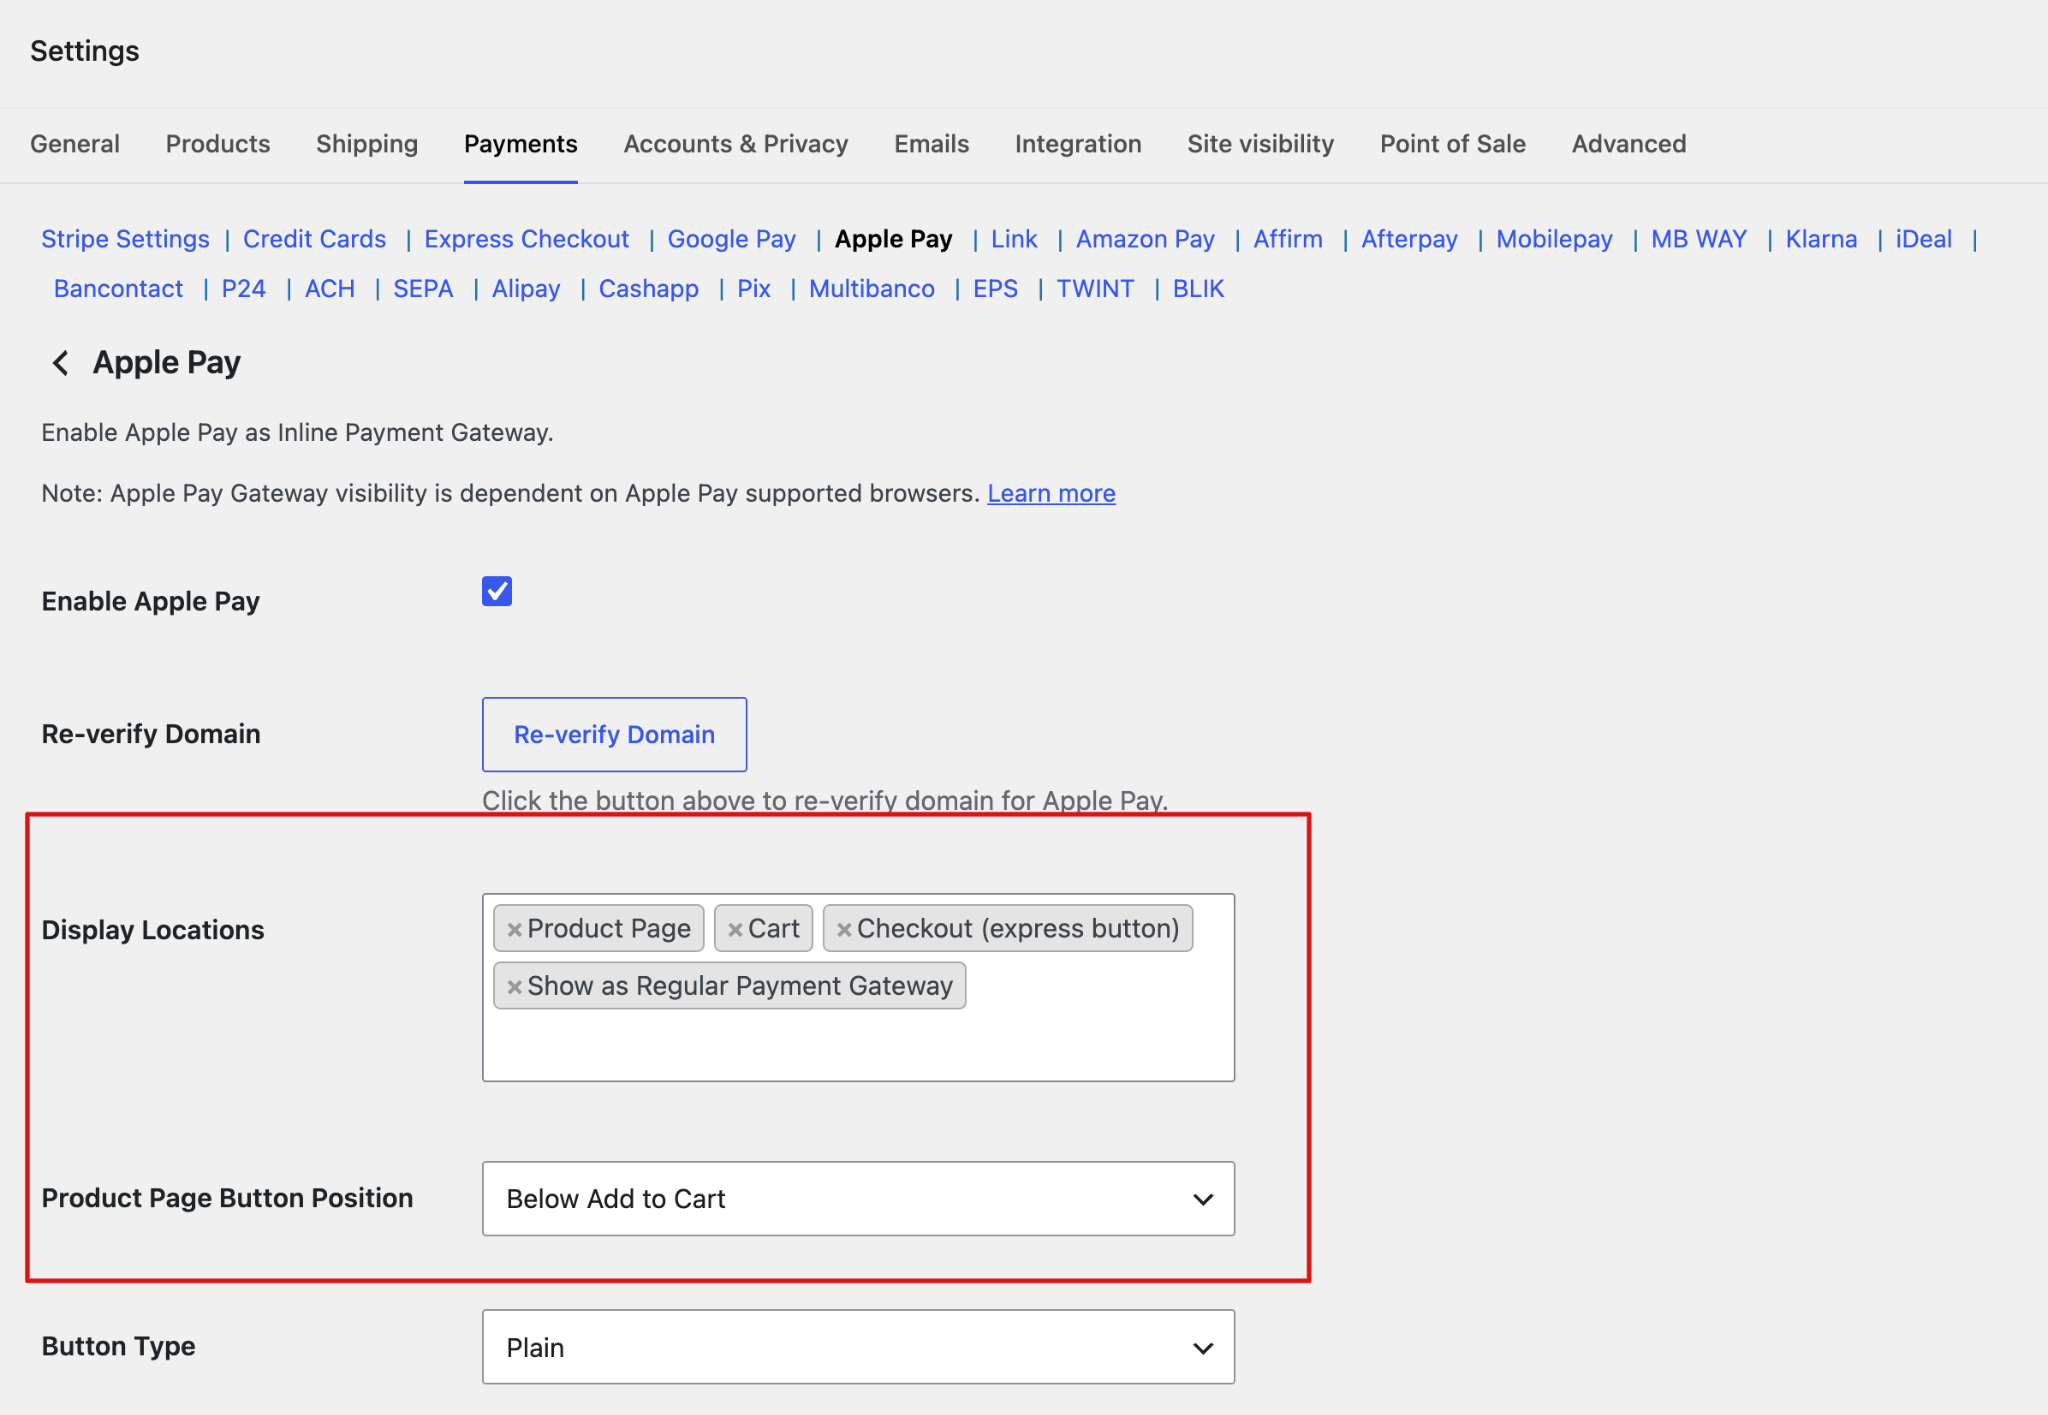This screenshot has width=2048, height=1415.
Task: Open Product Page Button Position dropdown
Action: [858, 1198]
